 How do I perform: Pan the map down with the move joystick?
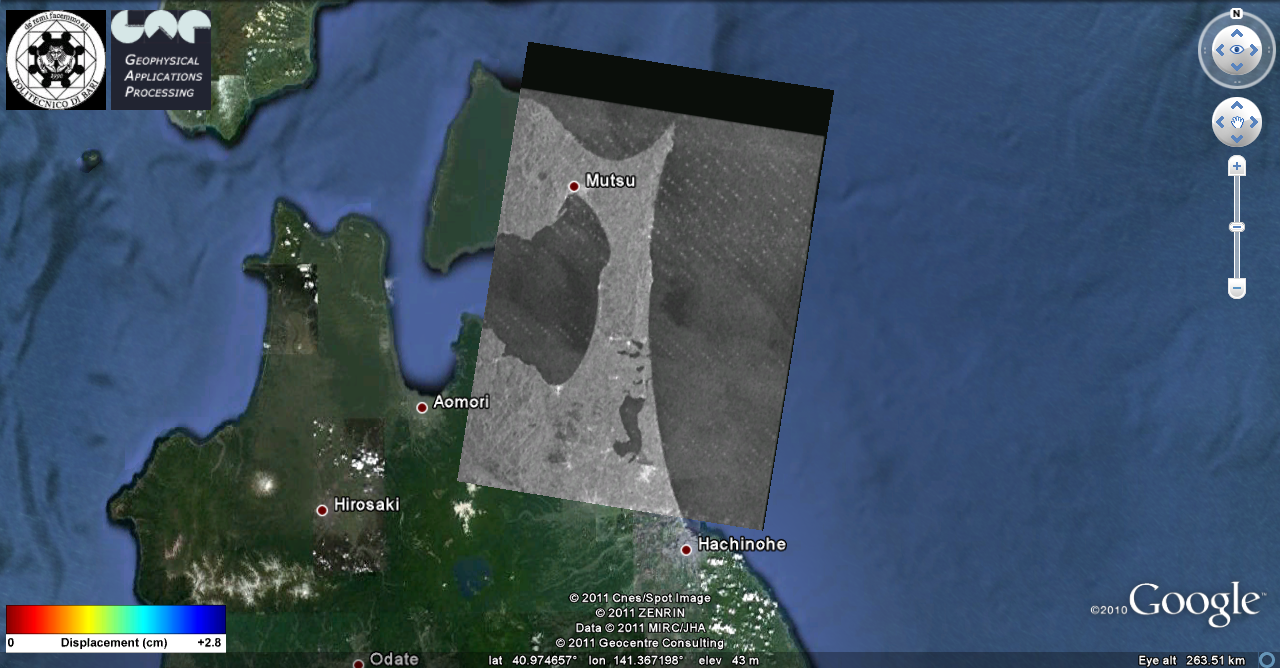pos(1237,138)
